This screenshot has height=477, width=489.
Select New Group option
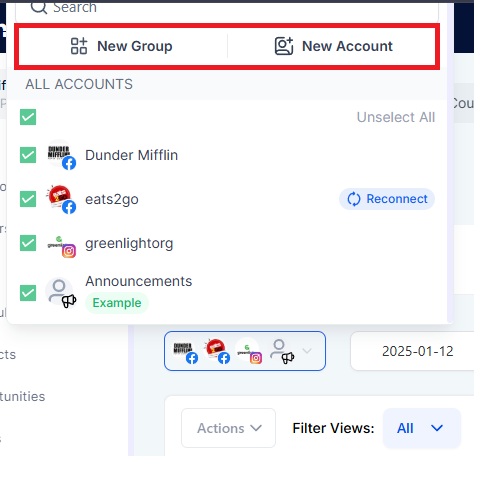point(122,46)
